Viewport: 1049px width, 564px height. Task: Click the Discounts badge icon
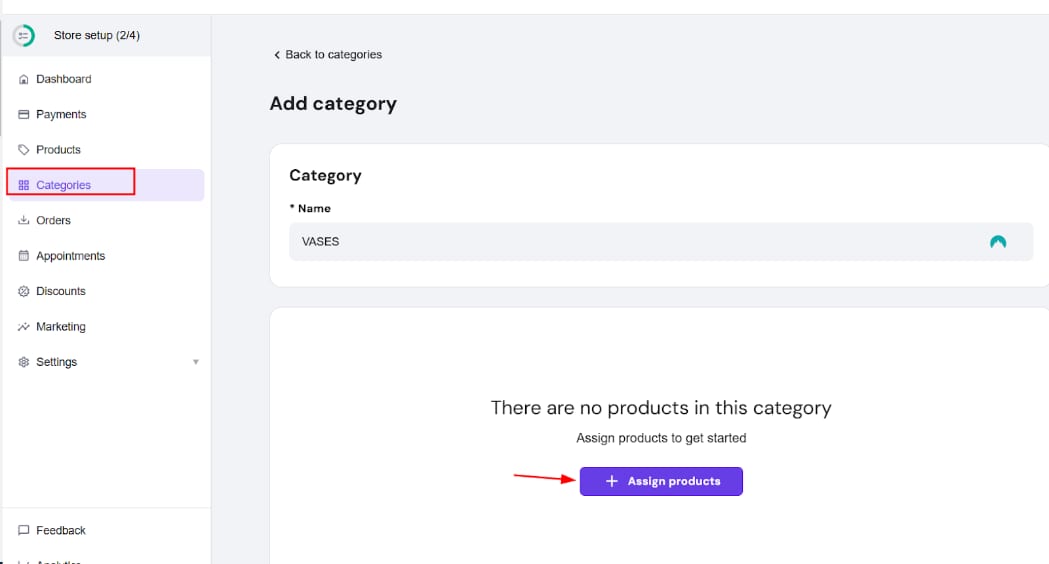(24, 292)
